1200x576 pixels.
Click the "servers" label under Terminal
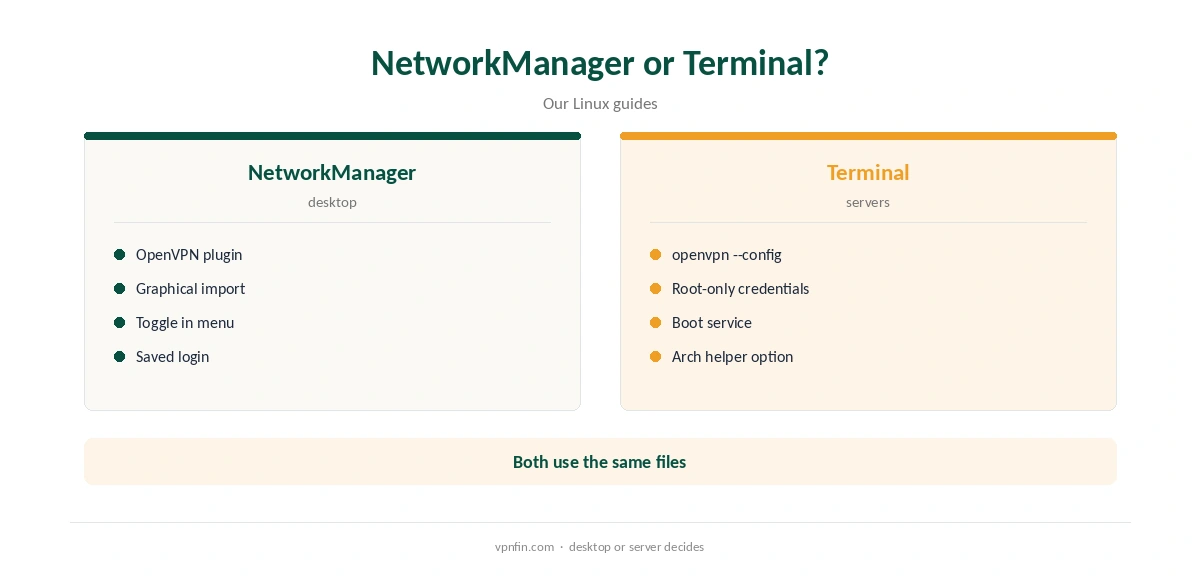click(x=868, y=202)
